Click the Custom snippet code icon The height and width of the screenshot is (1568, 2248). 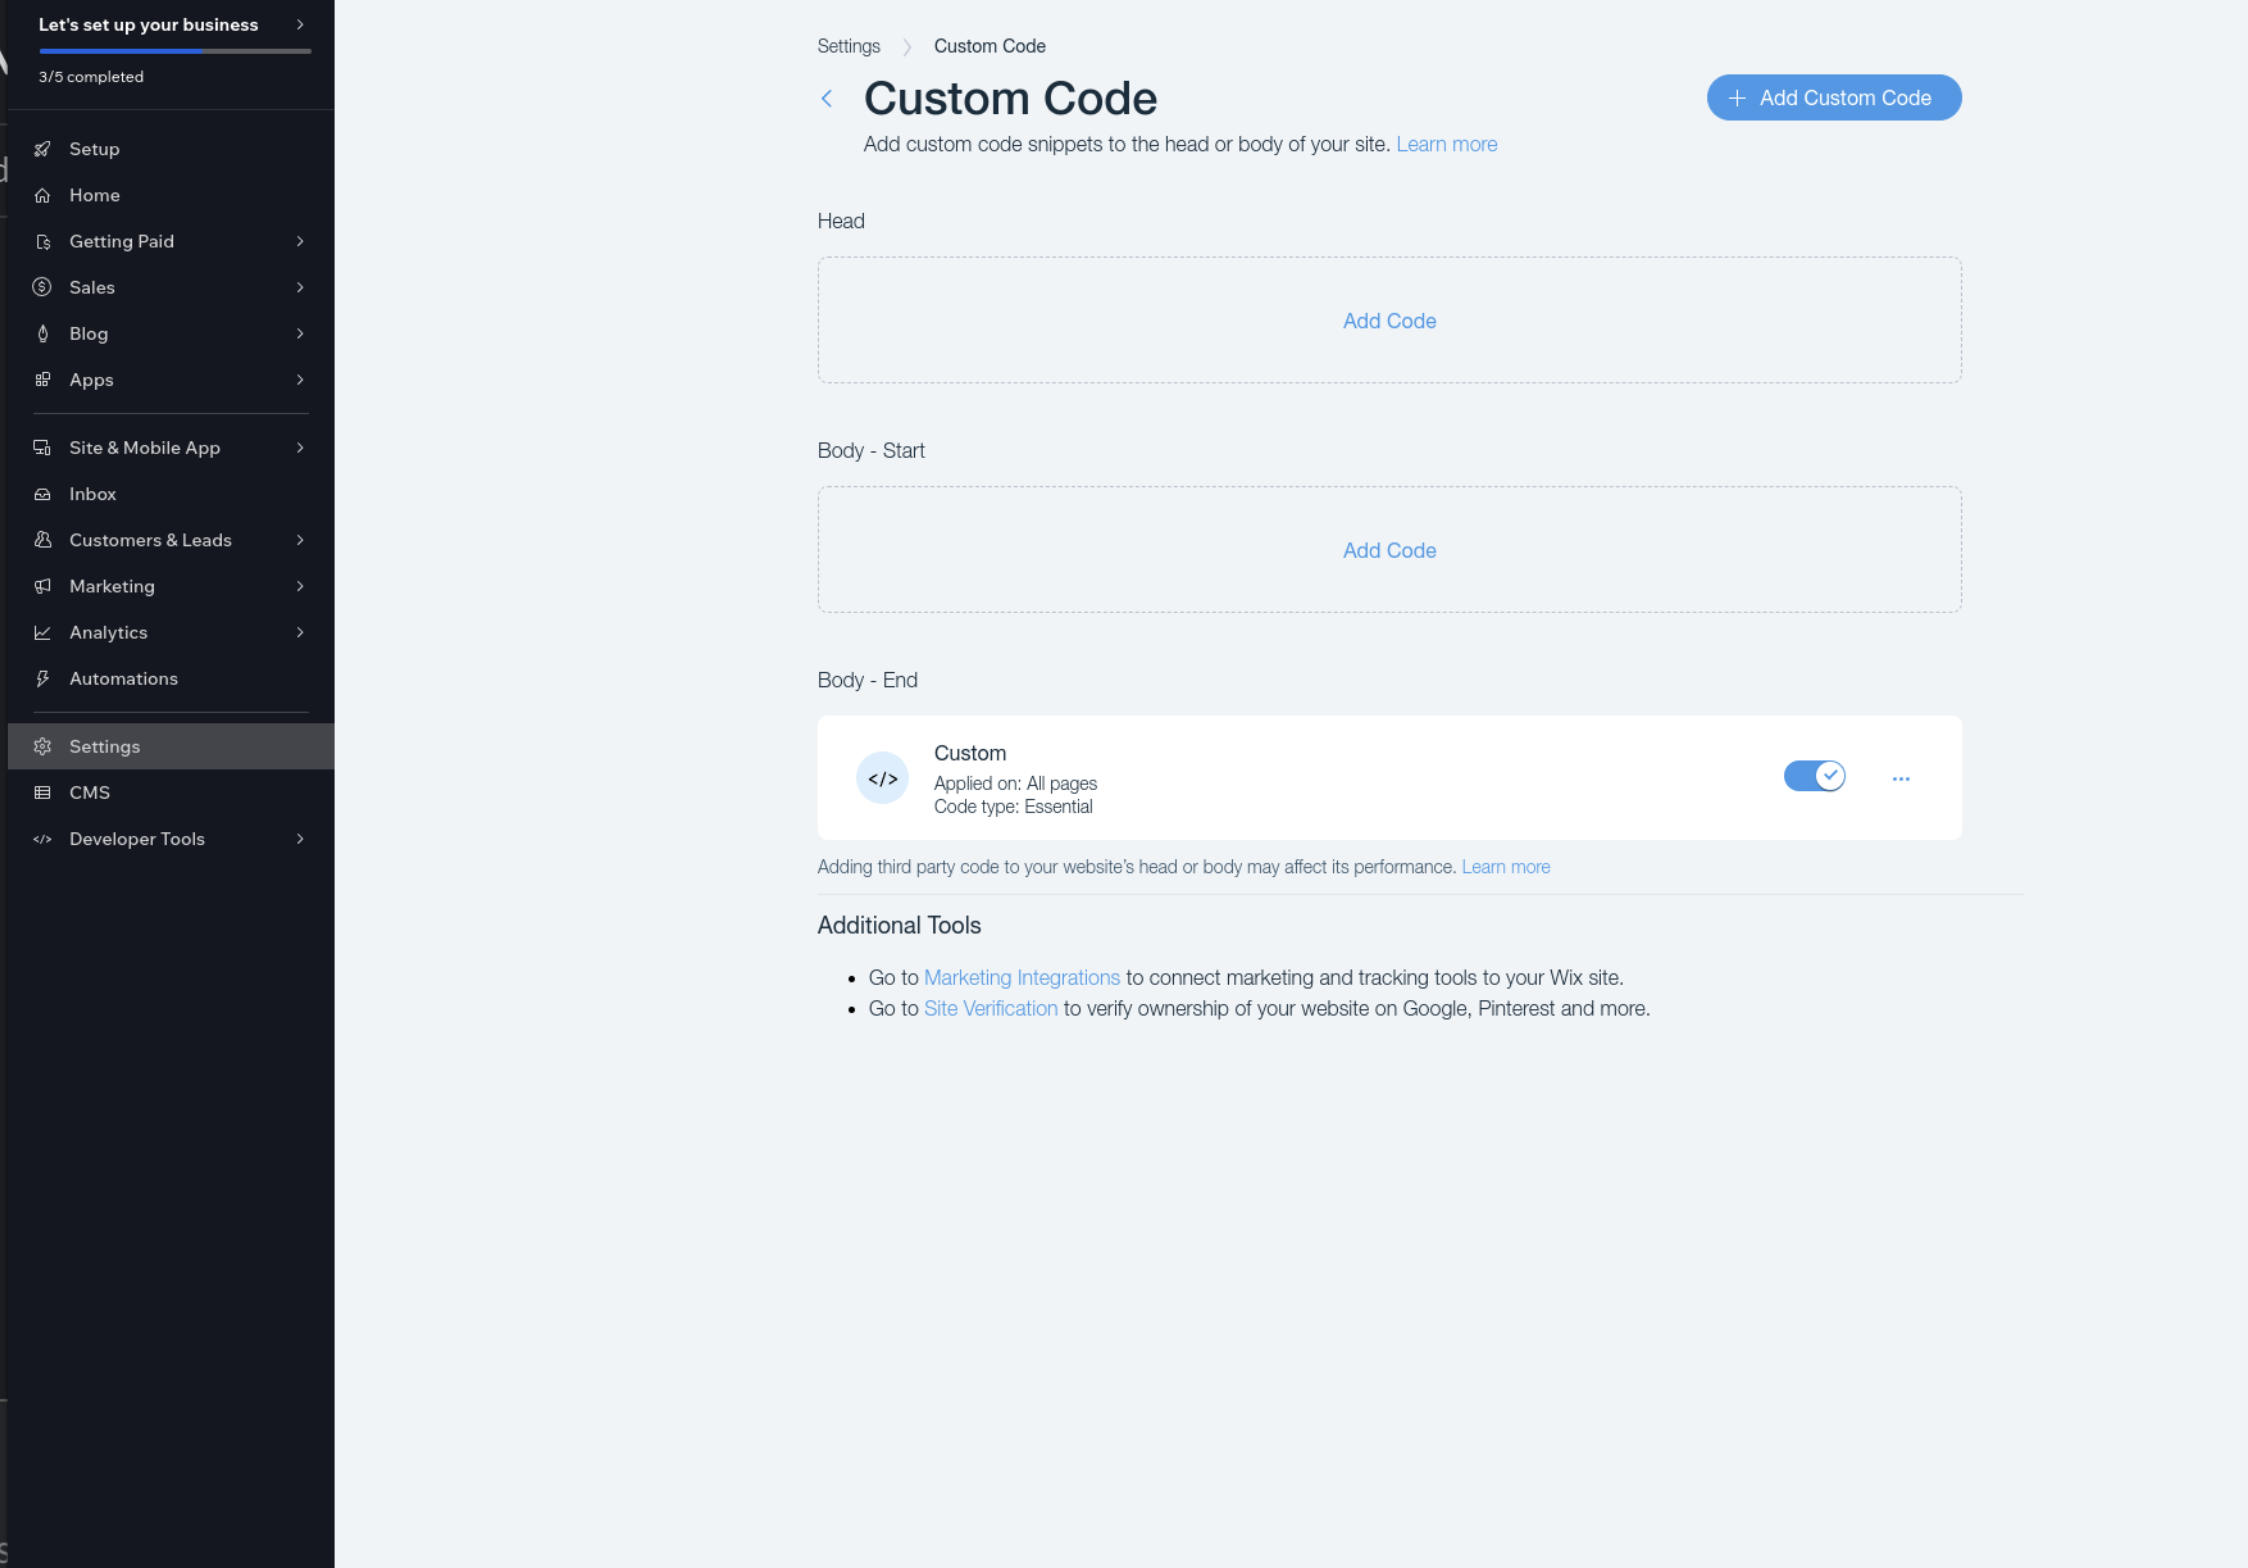tap(882, 778)
